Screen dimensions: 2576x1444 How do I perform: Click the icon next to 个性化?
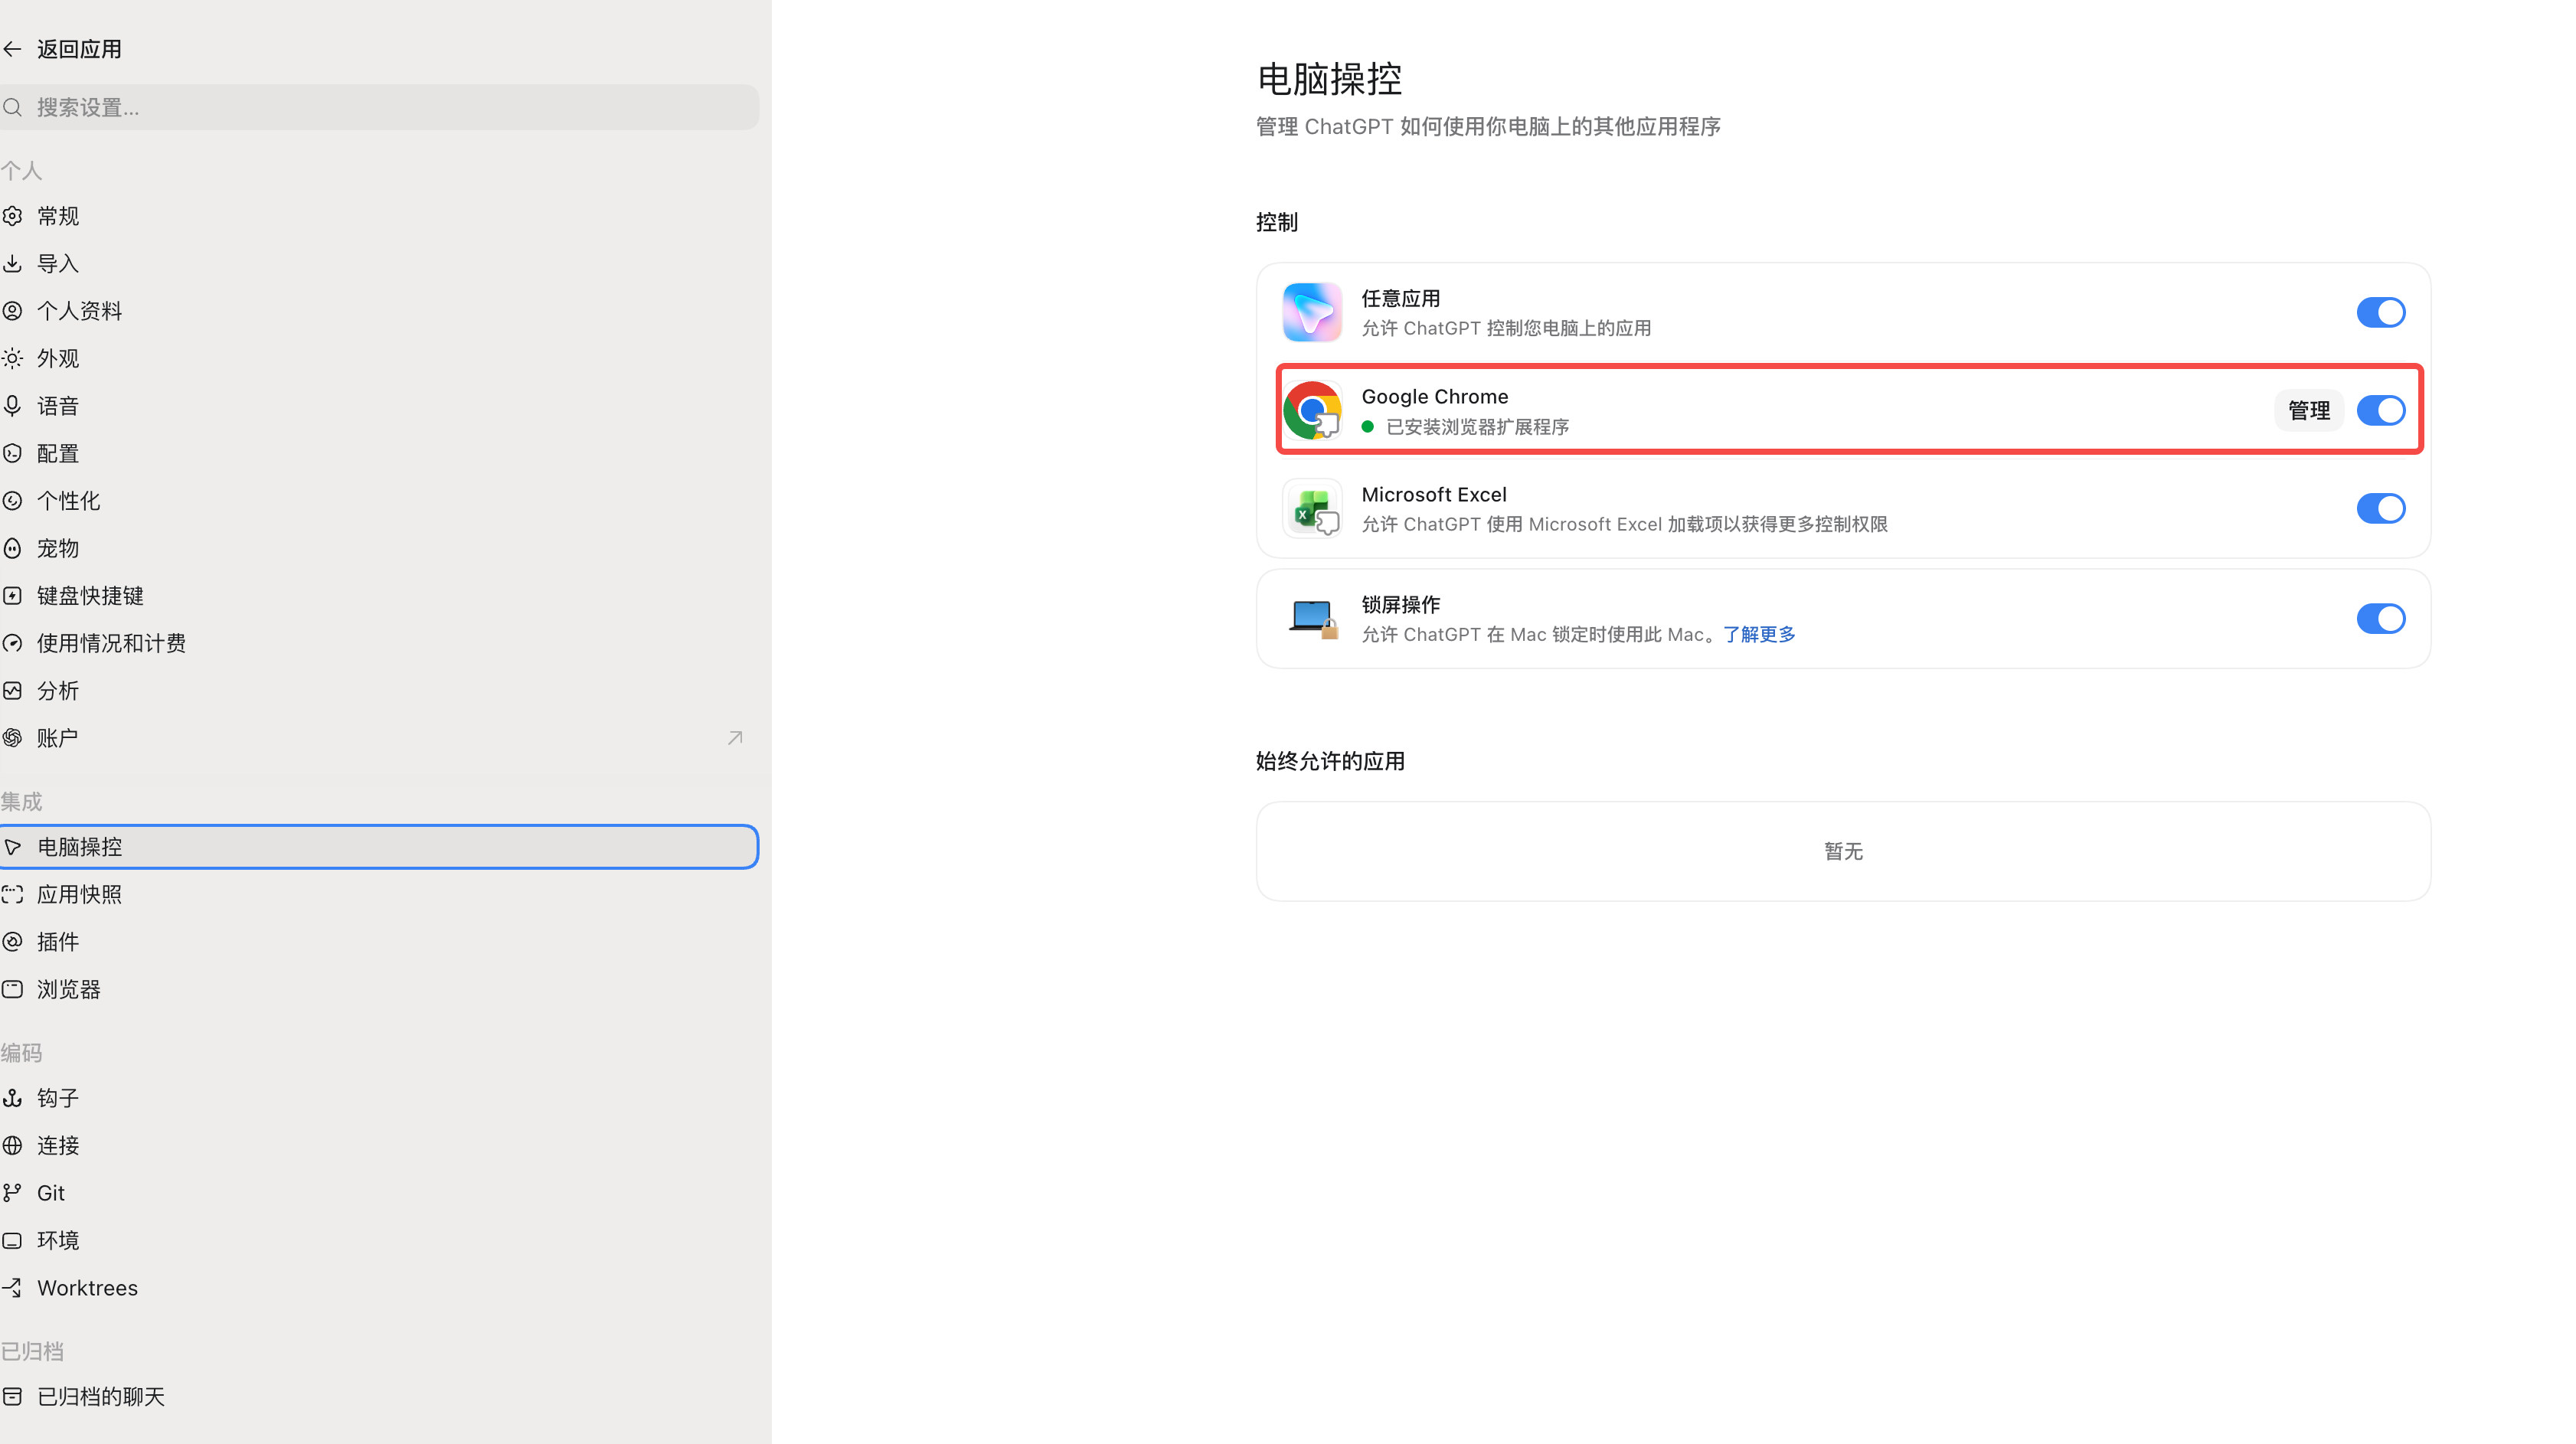click(12, 501)
